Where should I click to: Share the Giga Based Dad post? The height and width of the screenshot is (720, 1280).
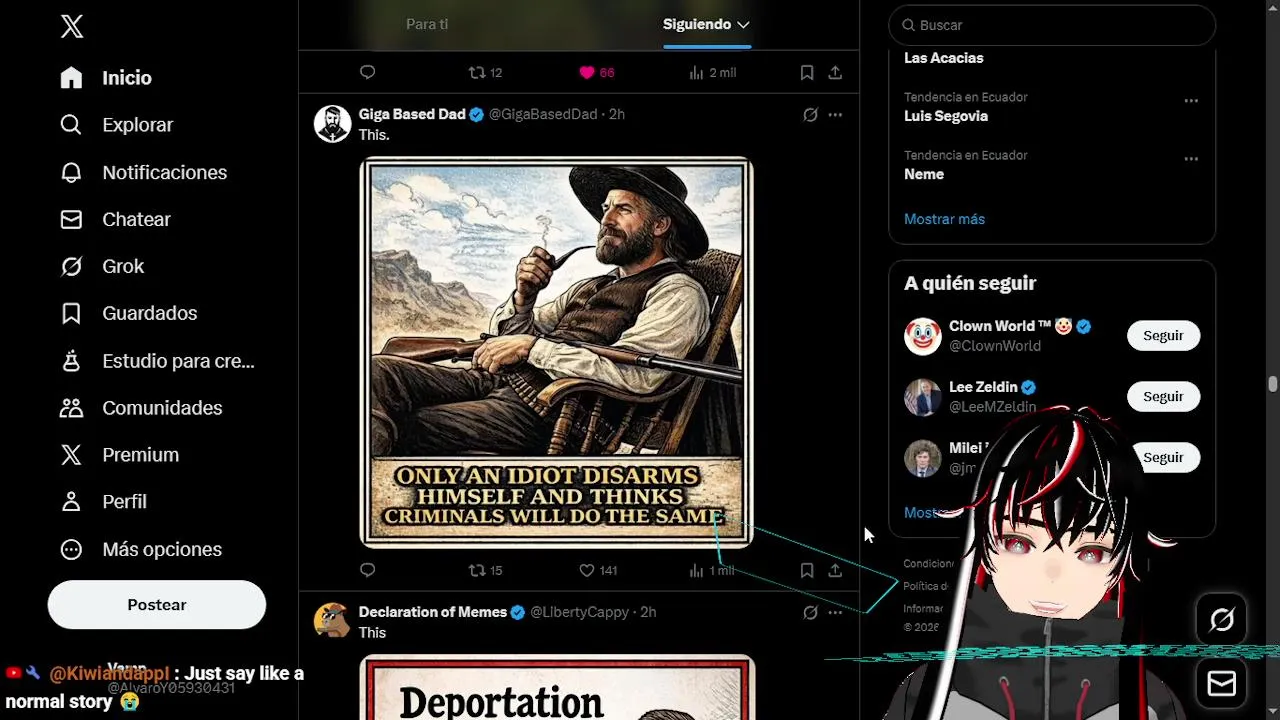coord(835,570)
